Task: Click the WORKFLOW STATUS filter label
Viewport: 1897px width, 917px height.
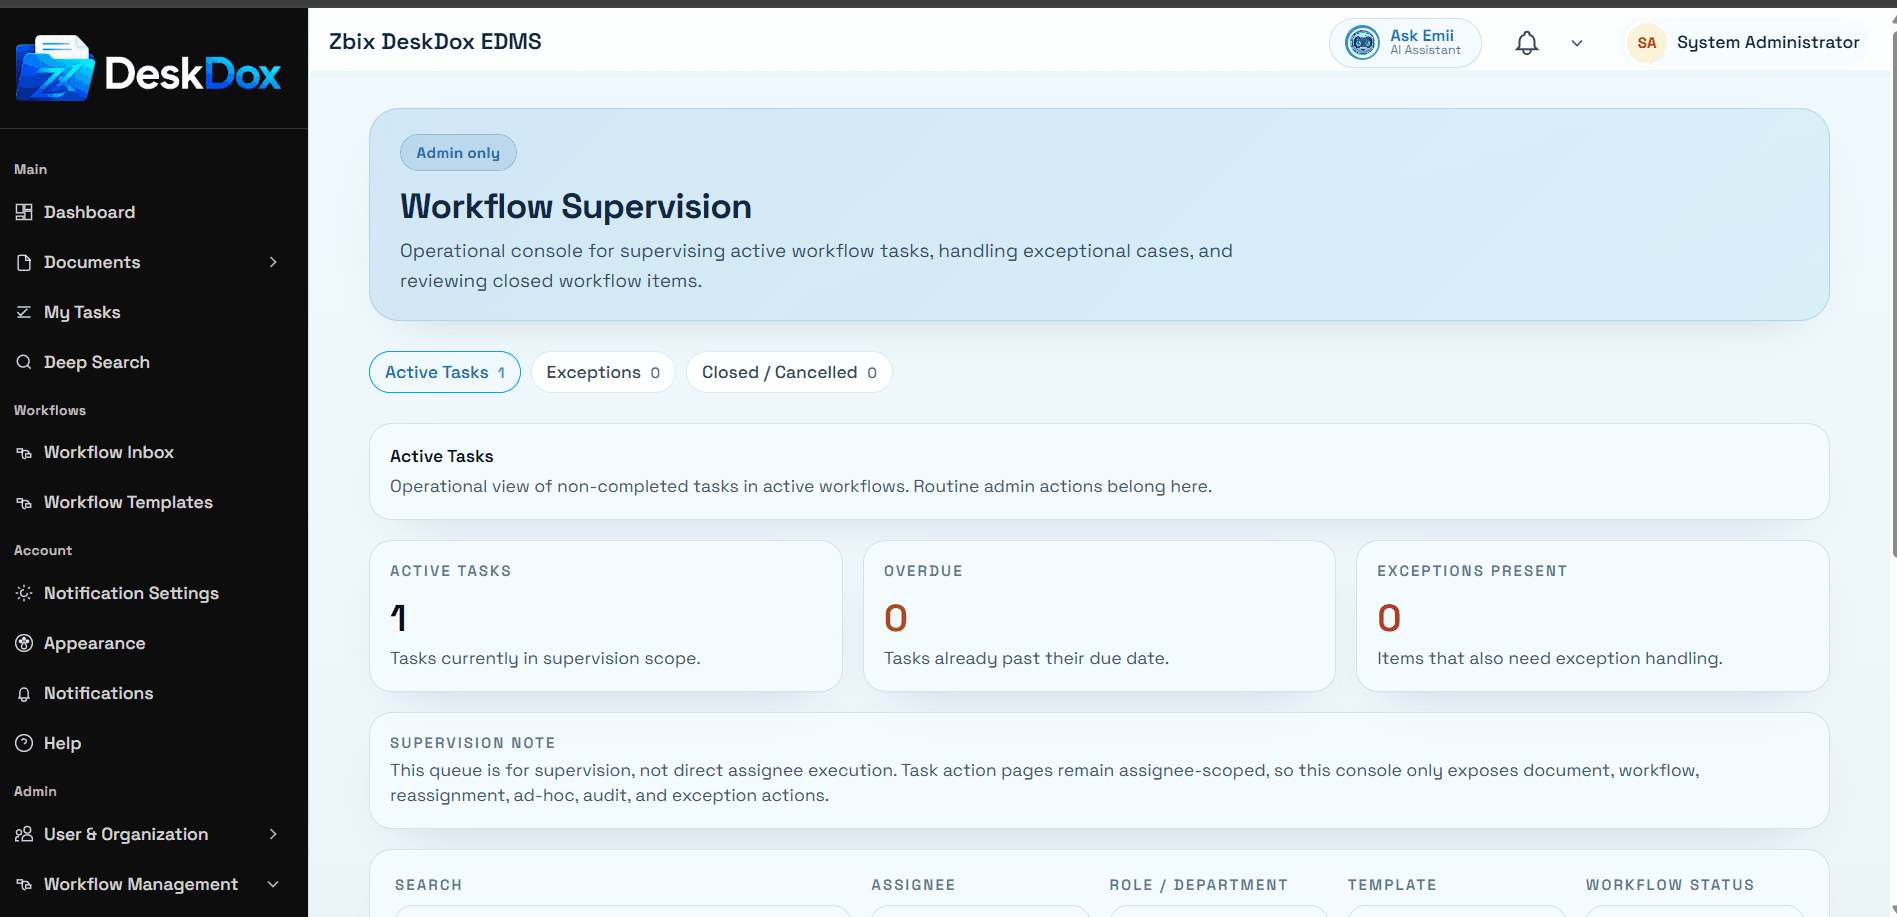Action: (1670, 885)
